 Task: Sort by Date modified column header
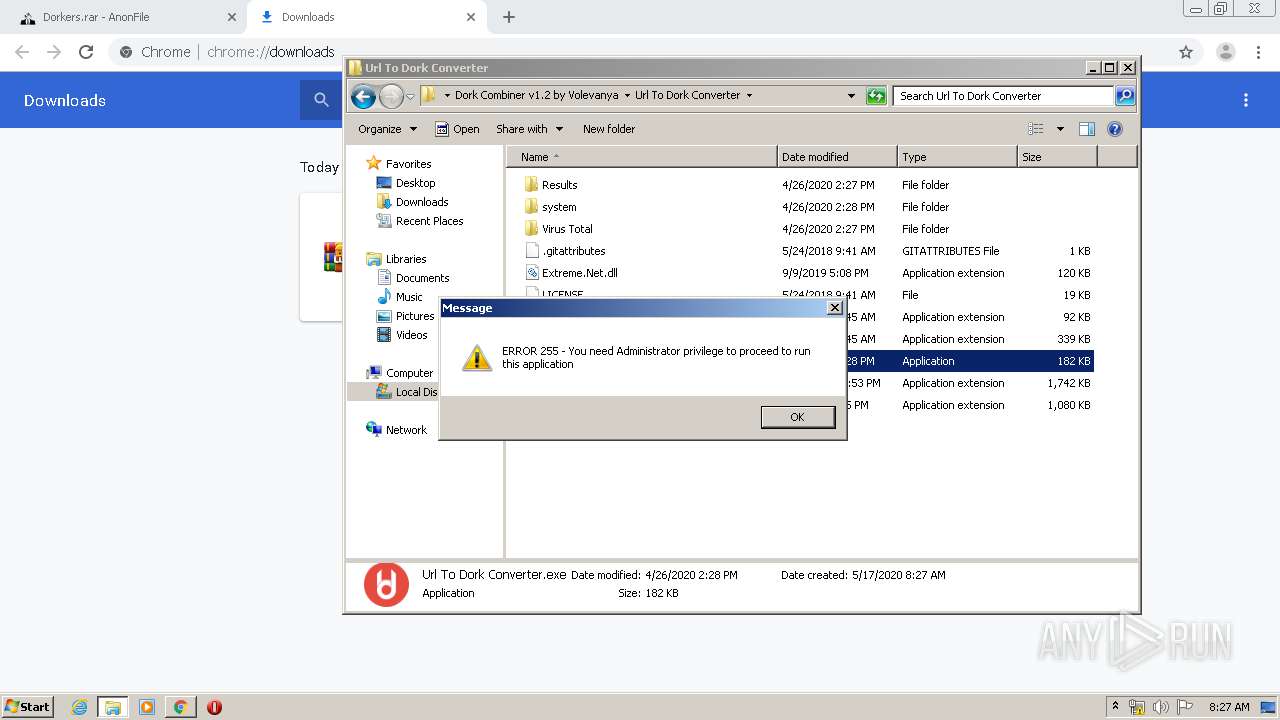click(x=837, y=157)
